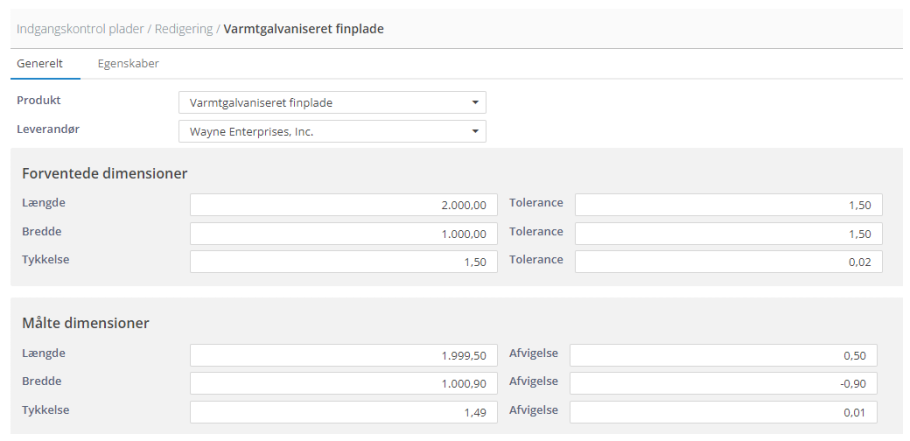Click the measured Længde field 1.999,50
Image resolution: width=910 pixels, height=441 pixels.
click(x=344, y=355)
